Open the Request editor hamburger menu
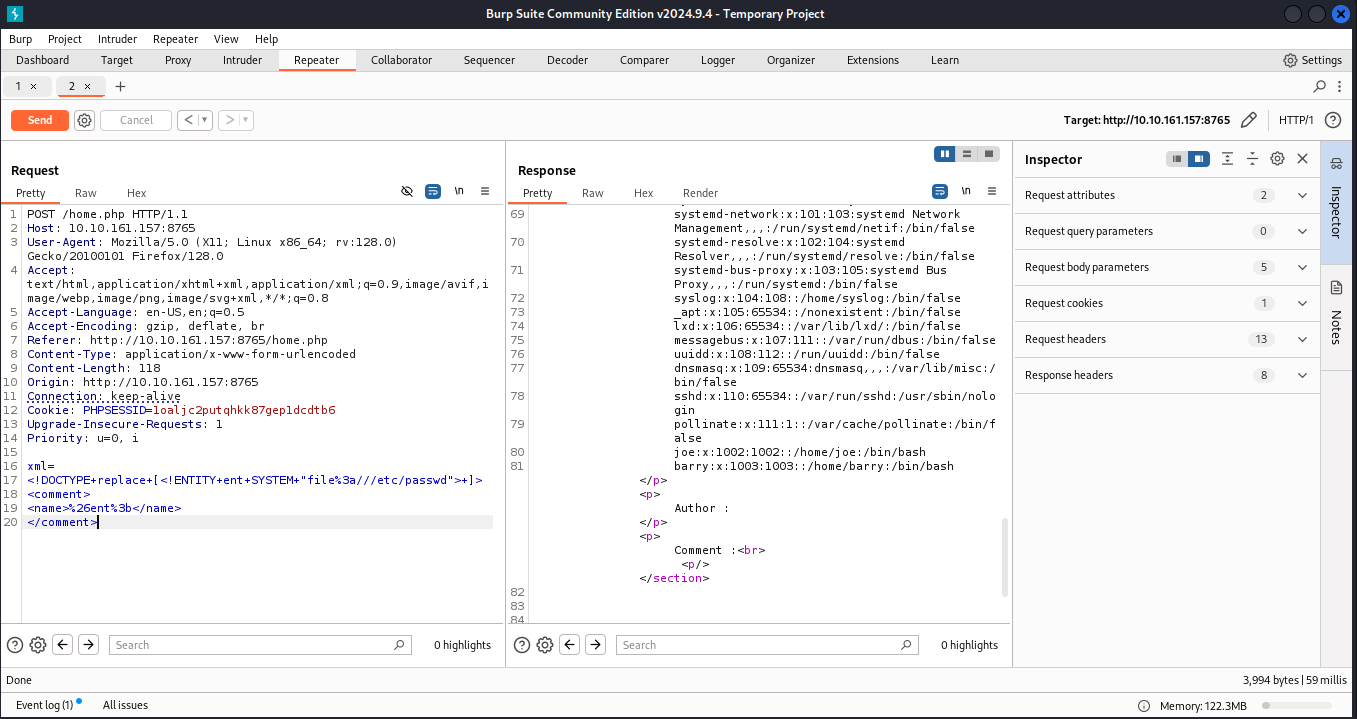Image resolution: width=1357 pixels, height=719 pixels. 485,191
